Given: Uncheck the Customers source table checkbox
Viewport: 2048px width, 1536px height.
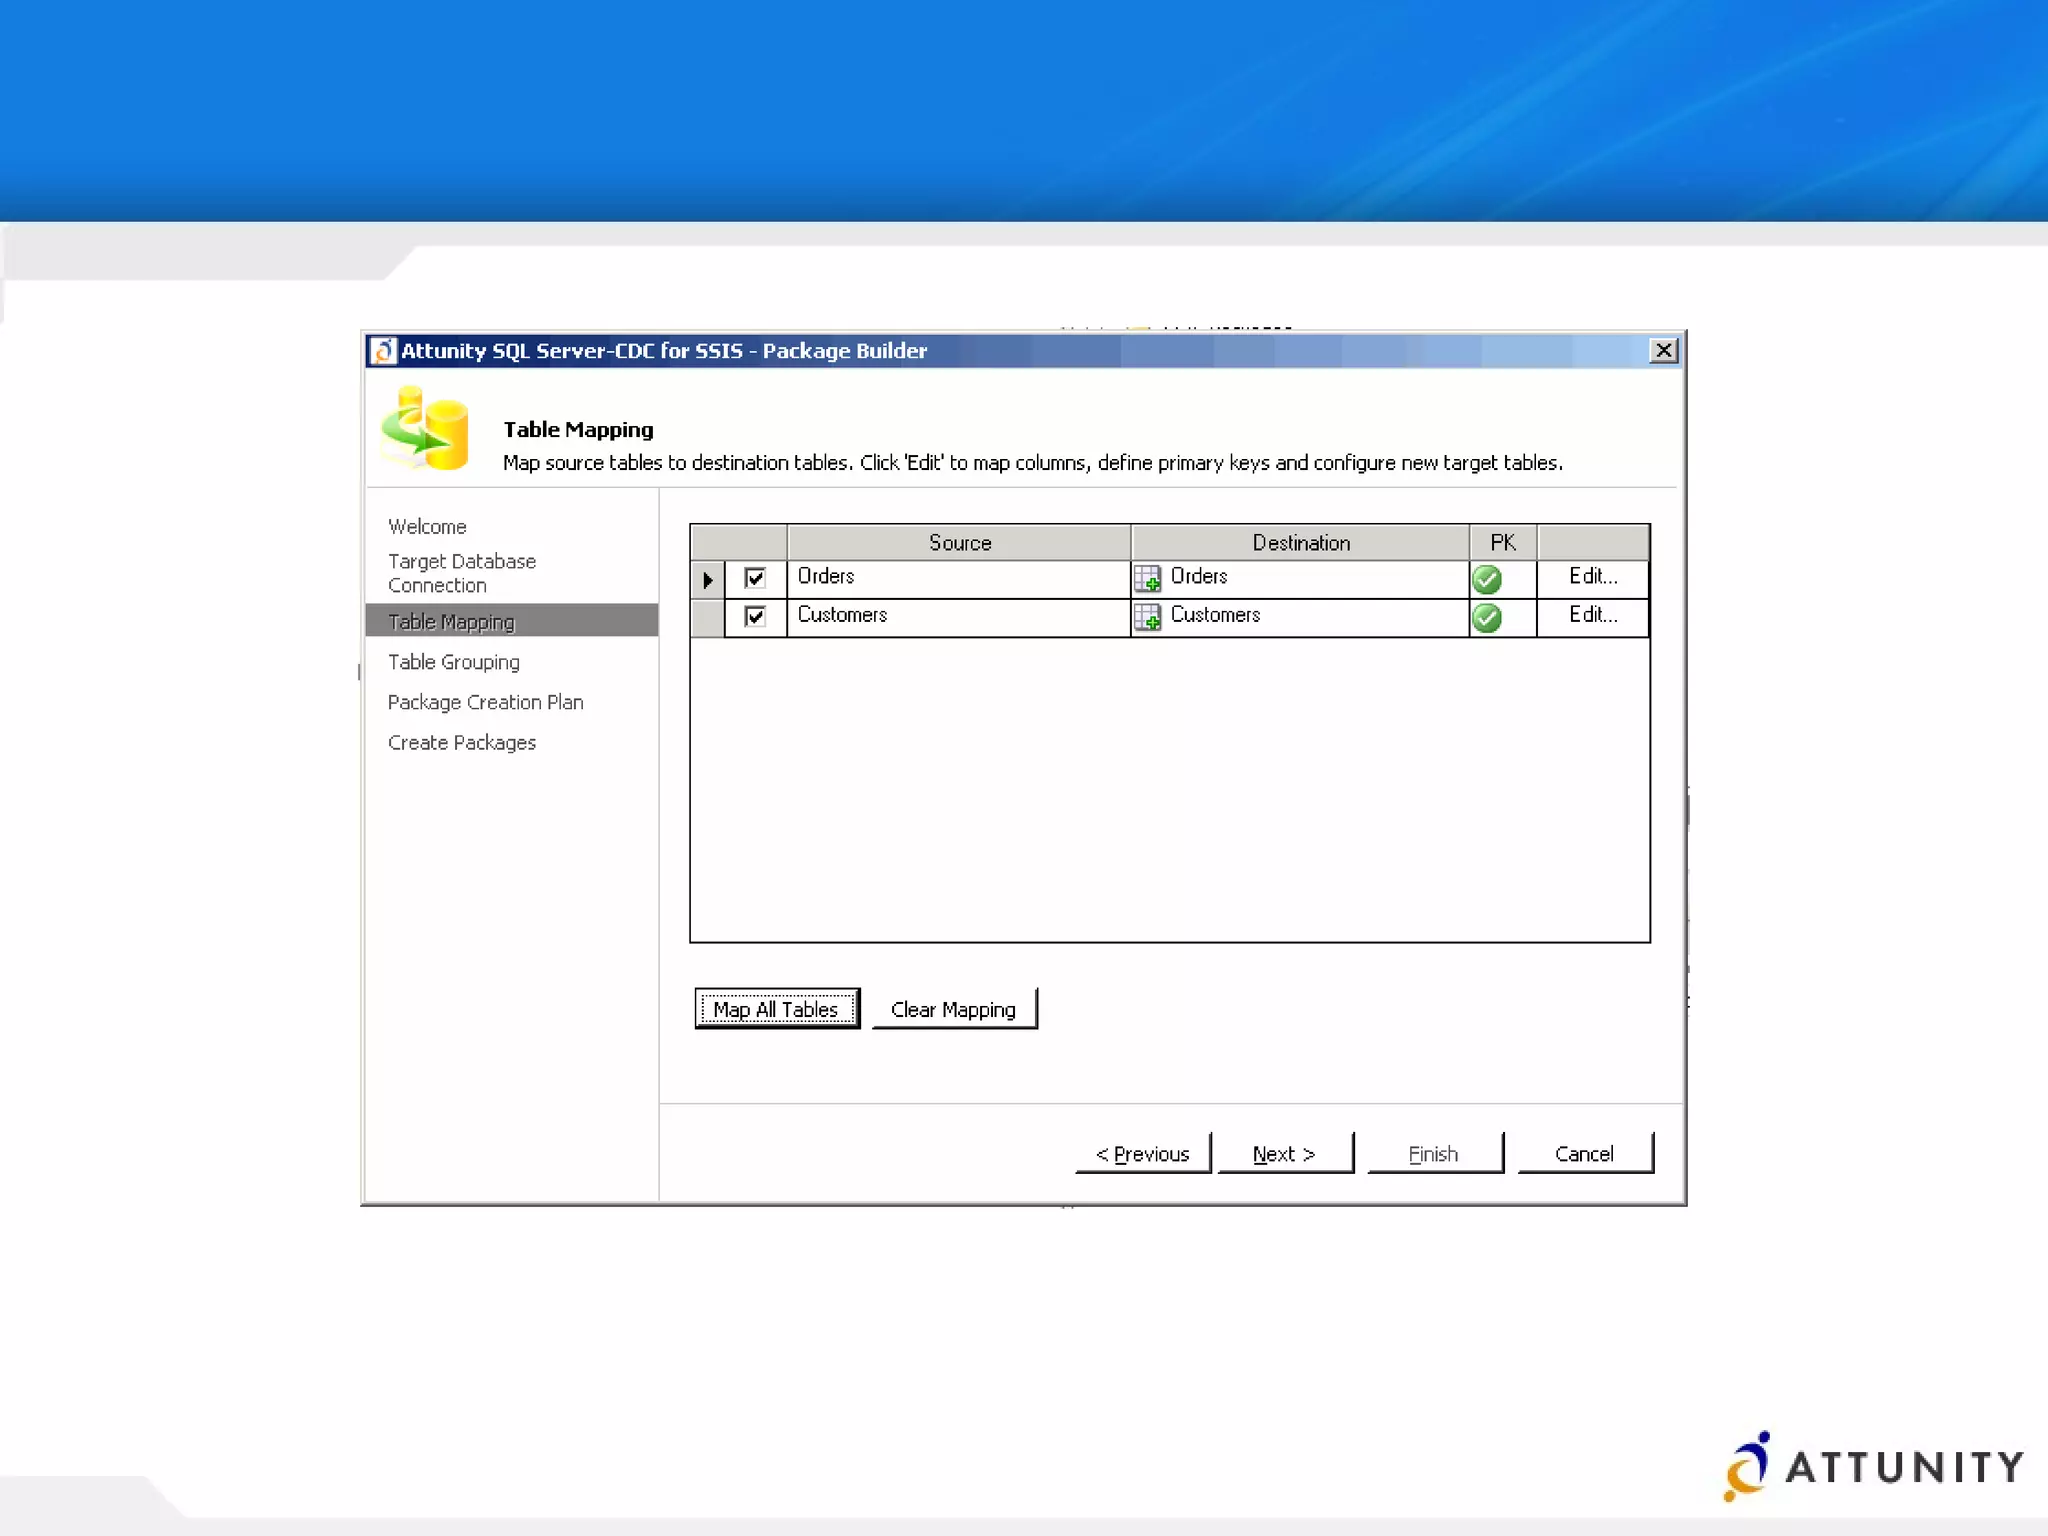Looking at the screenshot, I should click(755, 616).
